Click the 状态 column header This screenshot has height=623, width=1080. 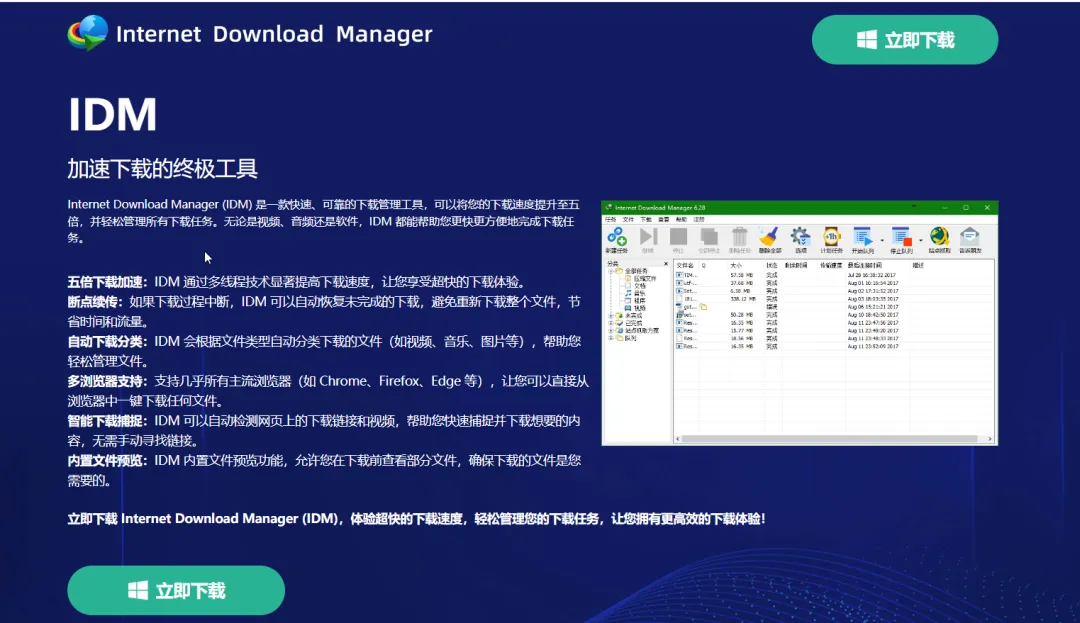[771, 266]
